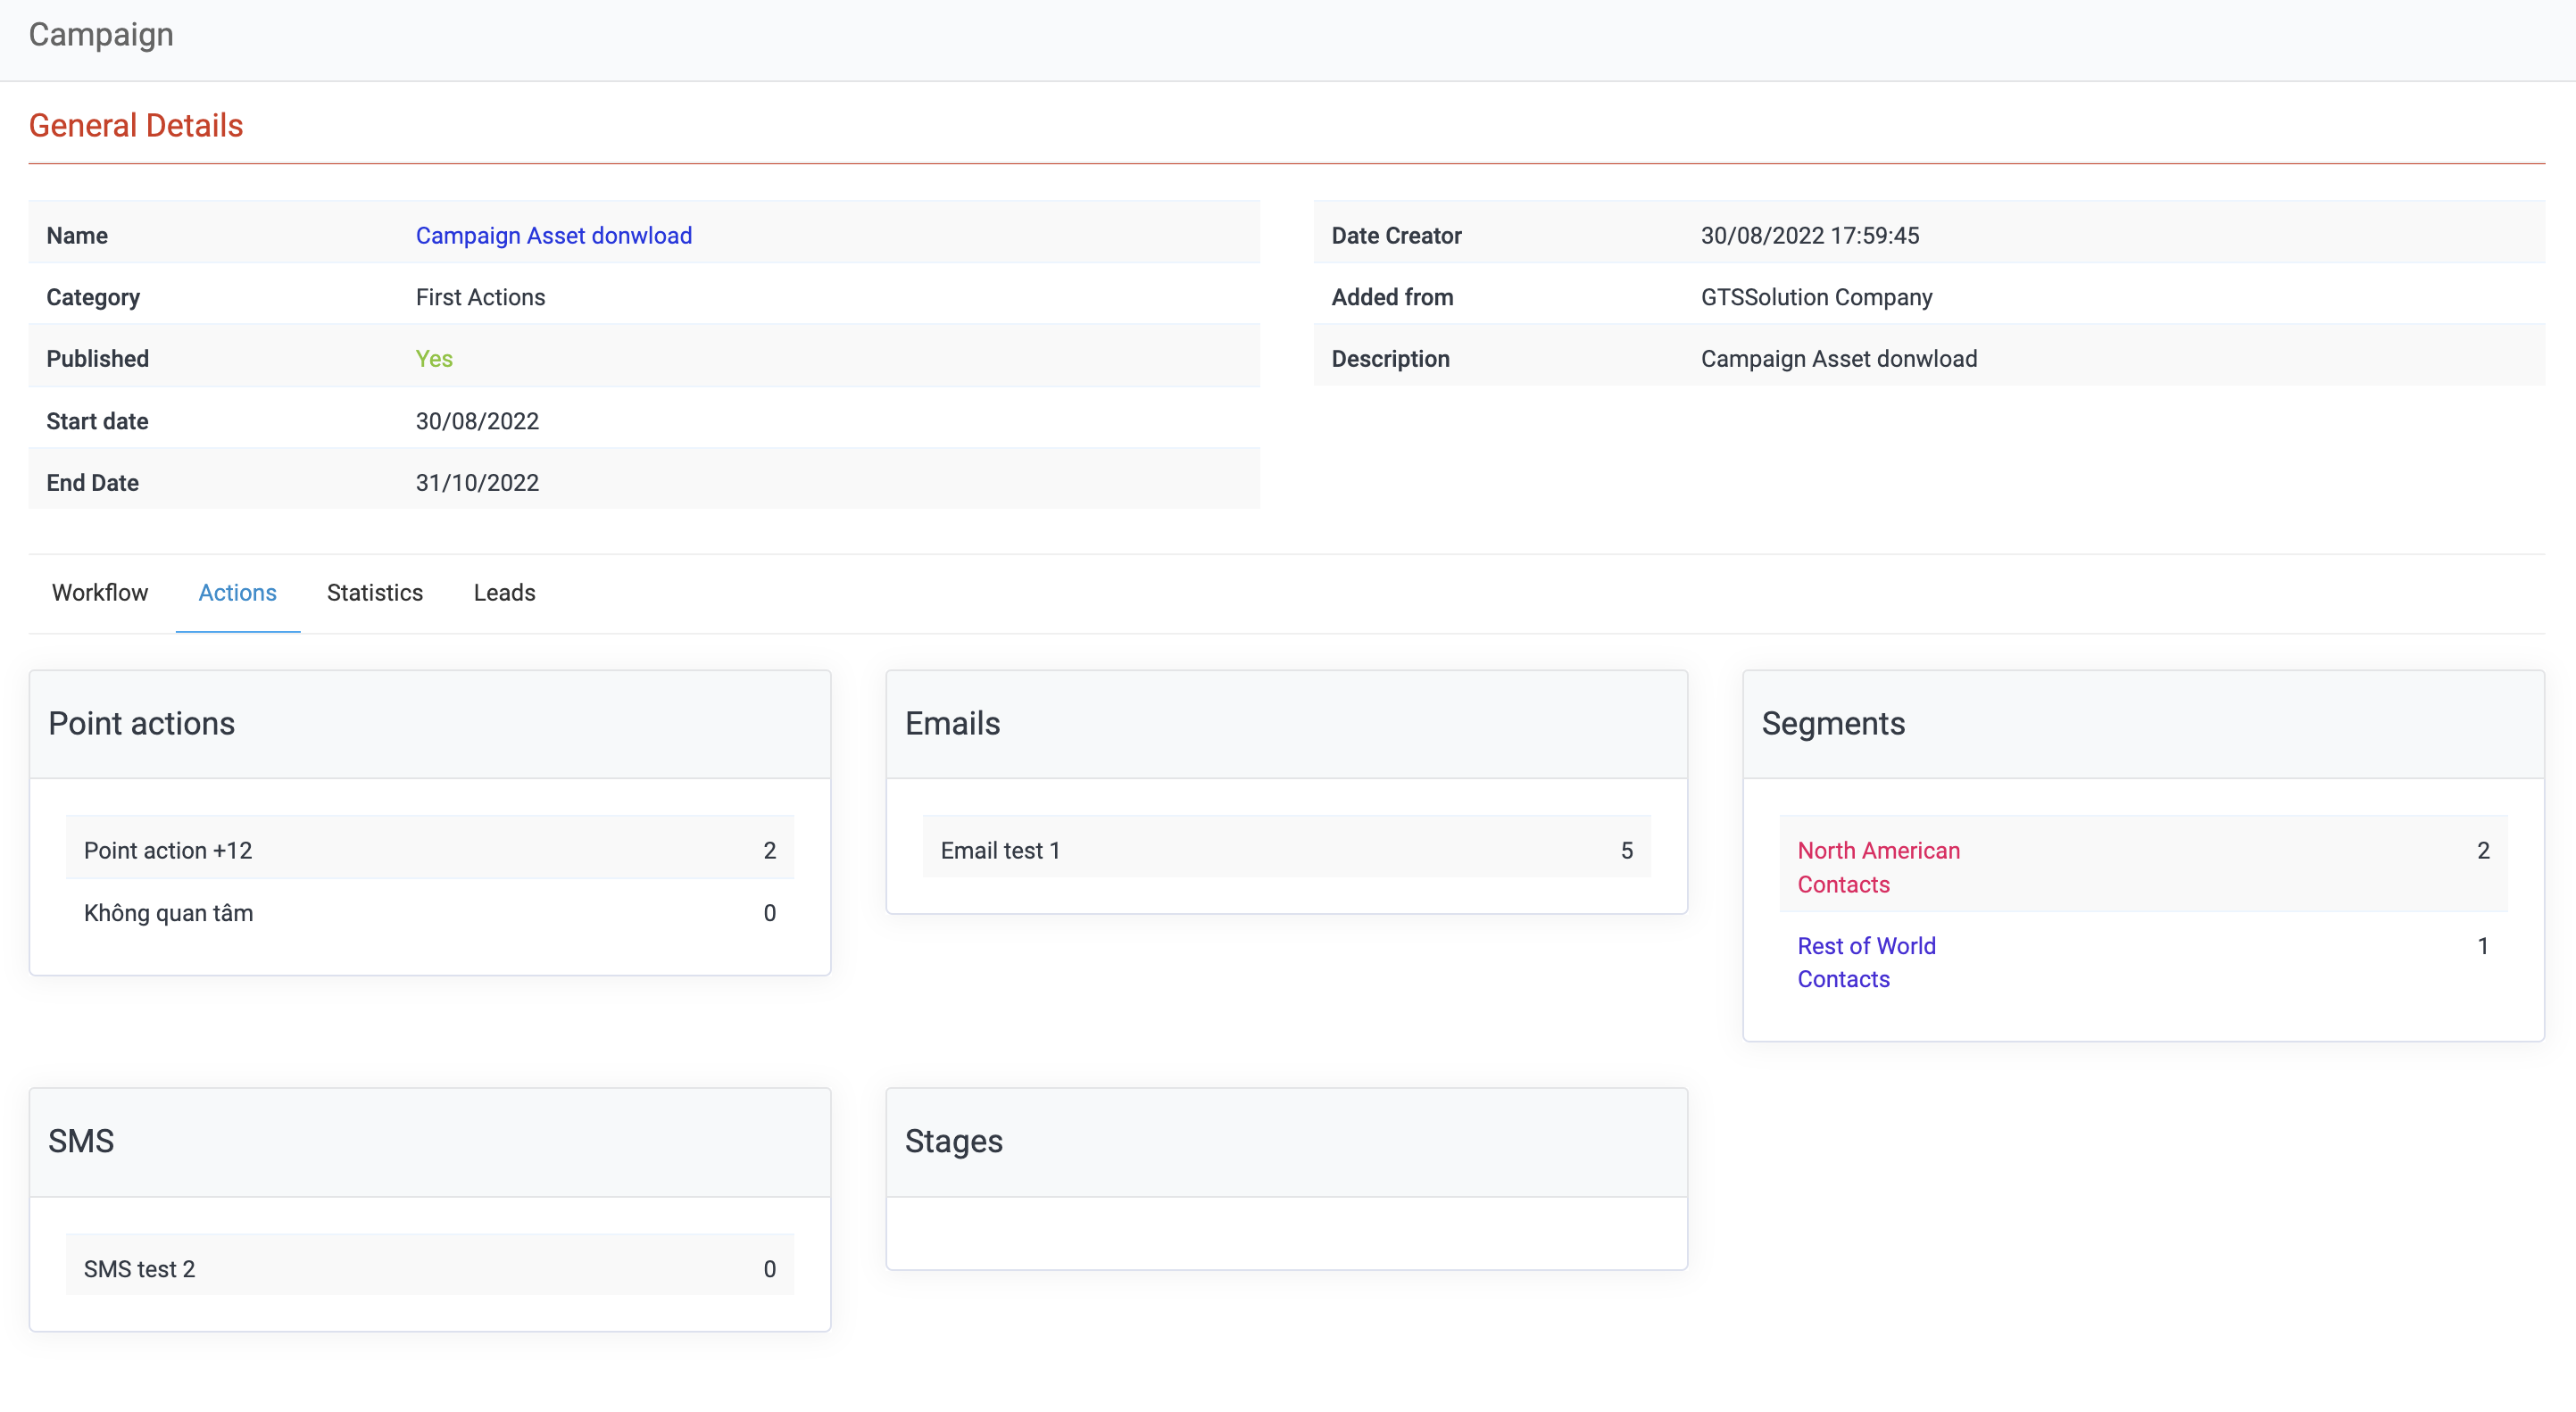Switch to the Statistics tab

[375, 593]
